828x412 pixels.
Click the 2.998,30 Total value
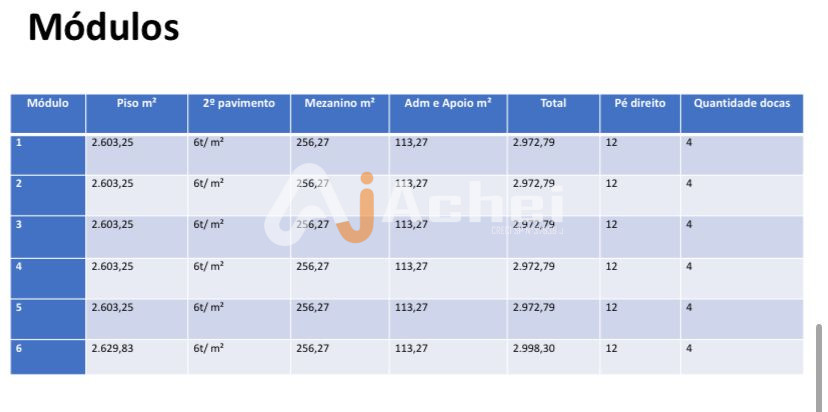point(533,349)
